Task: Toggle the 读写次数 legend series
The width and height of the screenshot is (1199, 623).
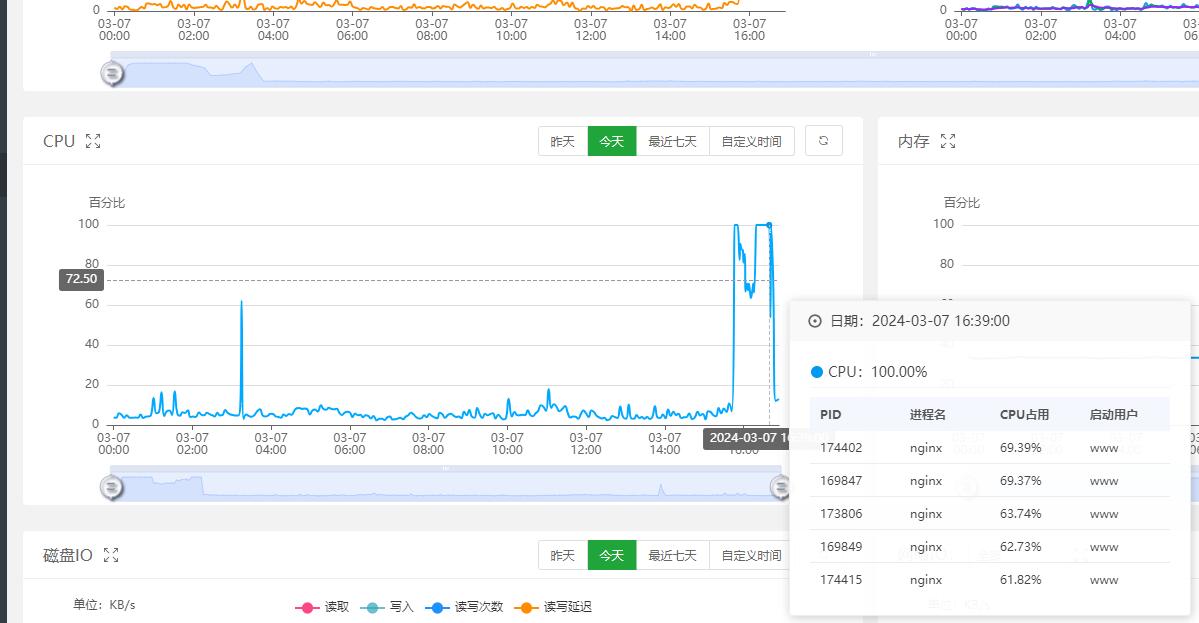Action: tap(464, 607)
